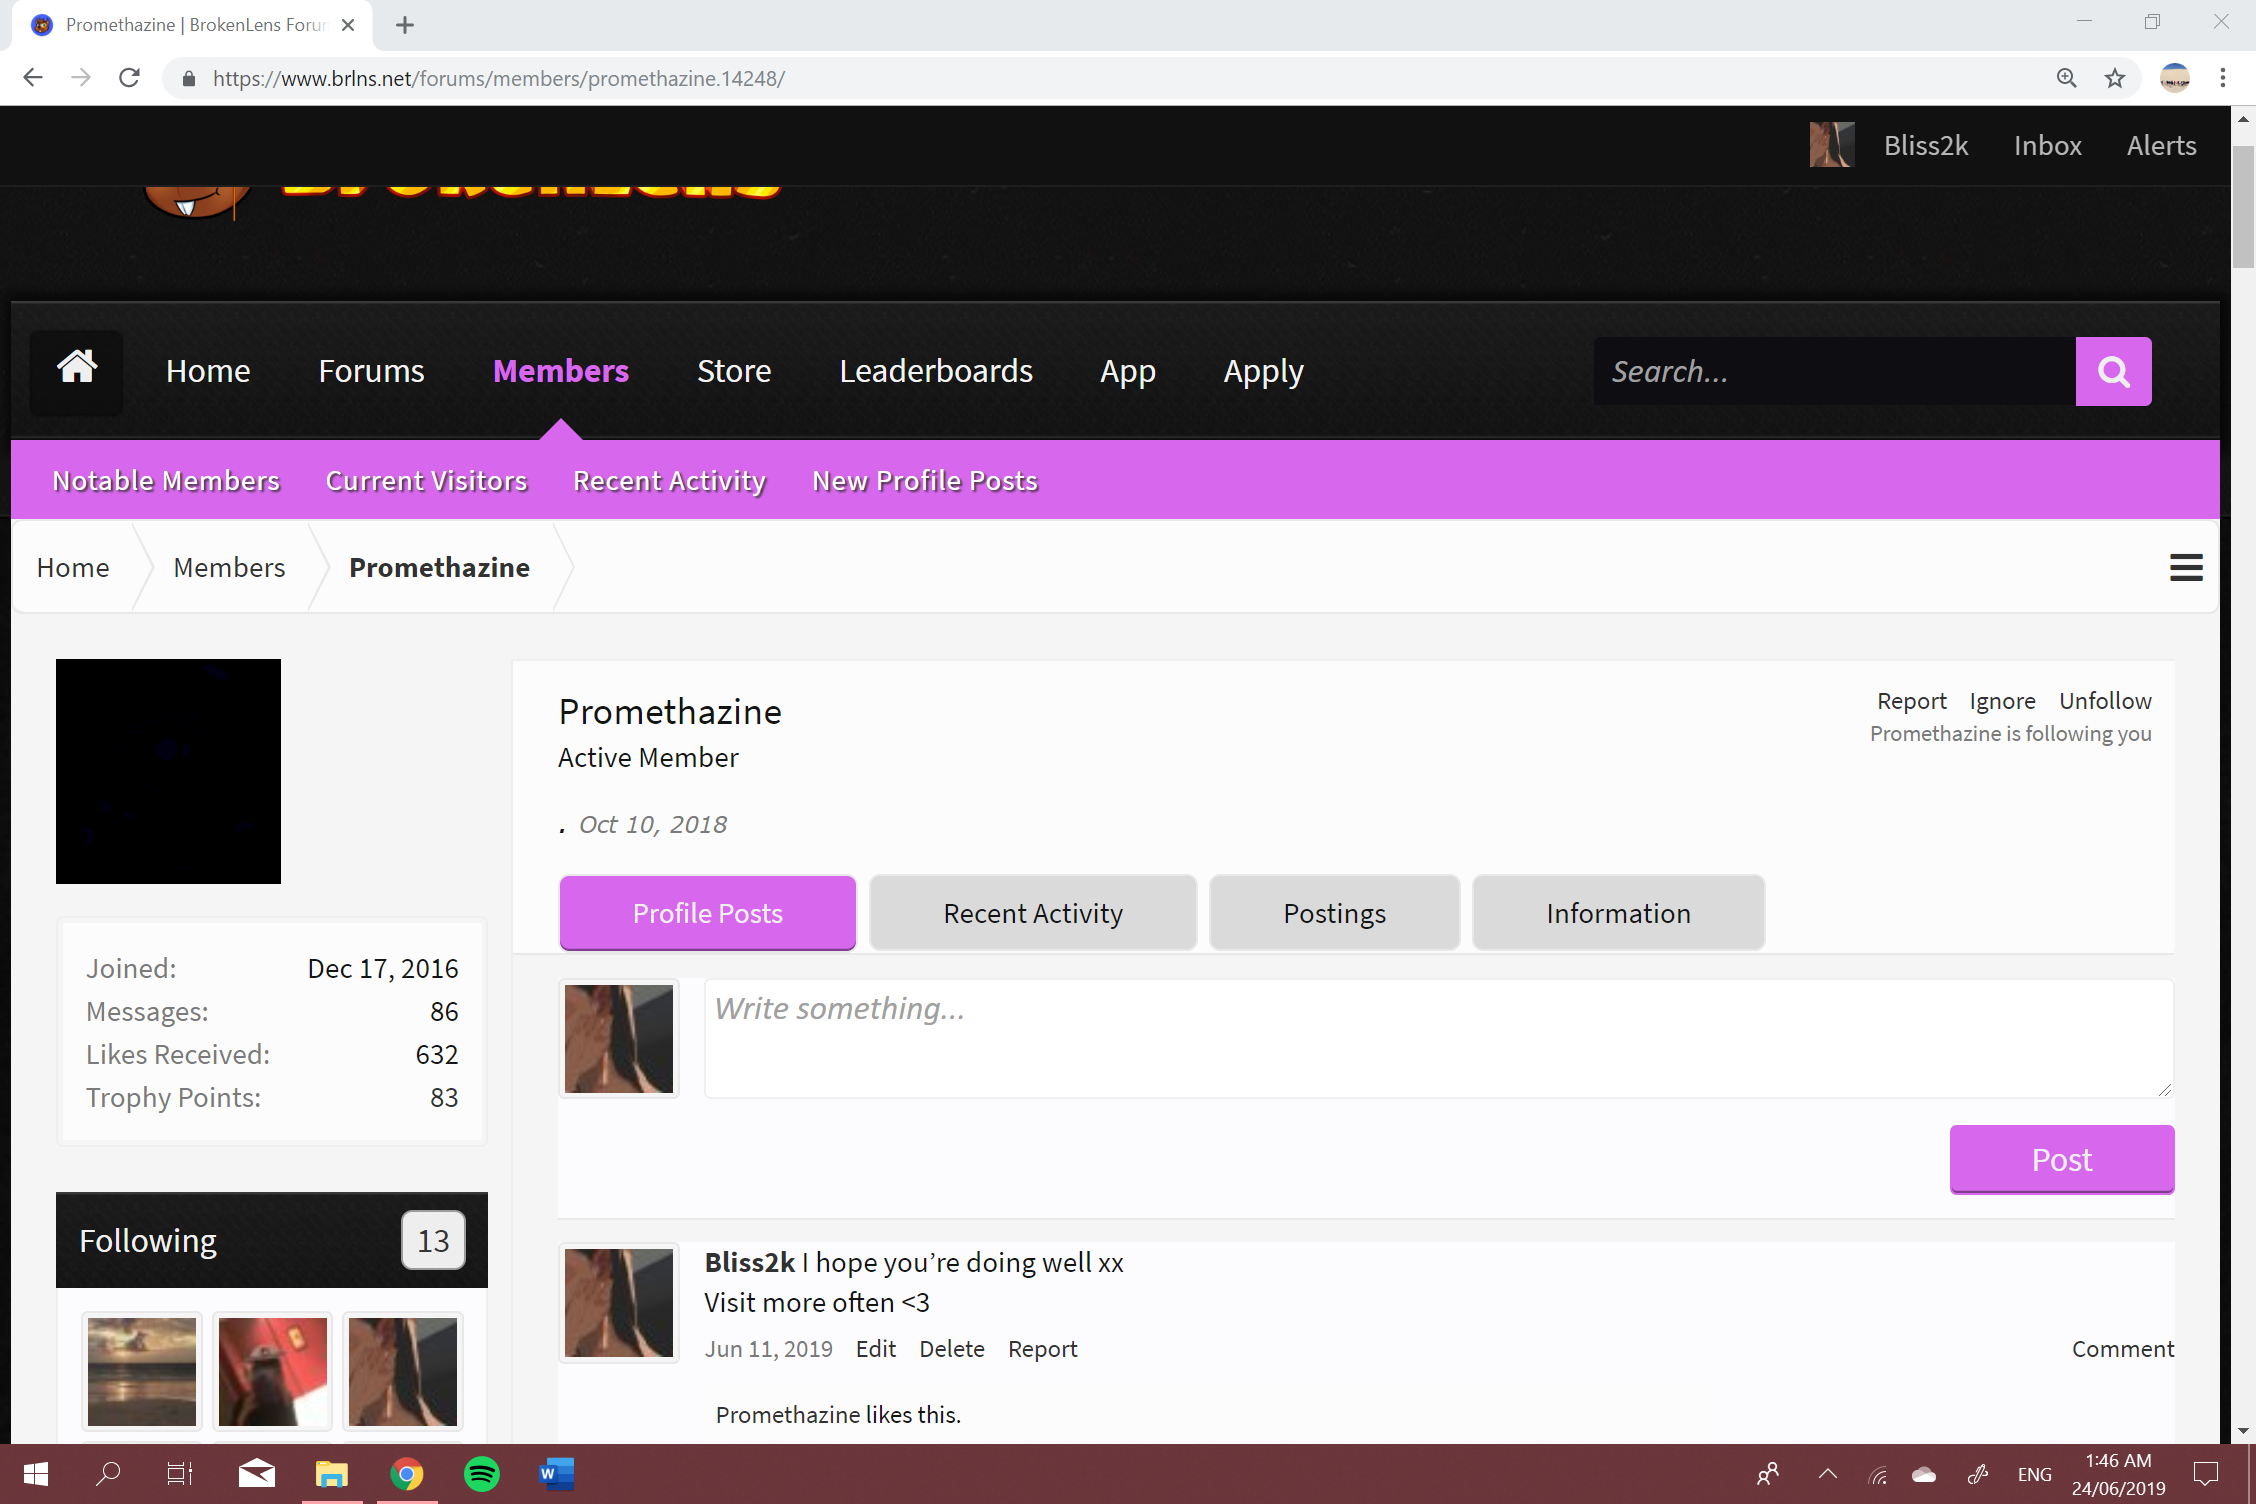Submit the profile post with Post button
Screen dimensions: 2256x1504
click(2062, 1159)
